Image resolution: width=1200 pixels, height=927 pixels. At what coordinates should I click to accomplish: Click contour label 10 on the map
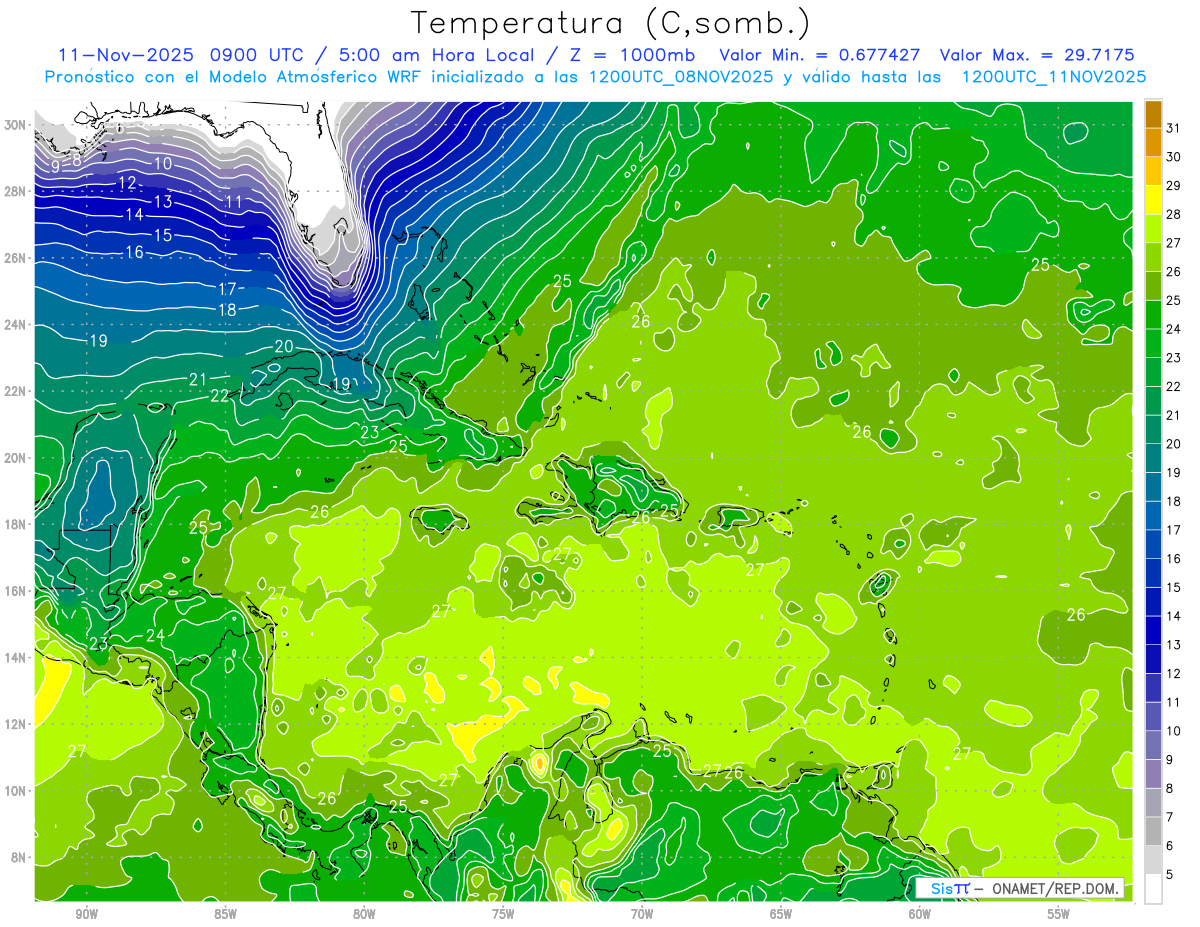(x=163, y=163)
